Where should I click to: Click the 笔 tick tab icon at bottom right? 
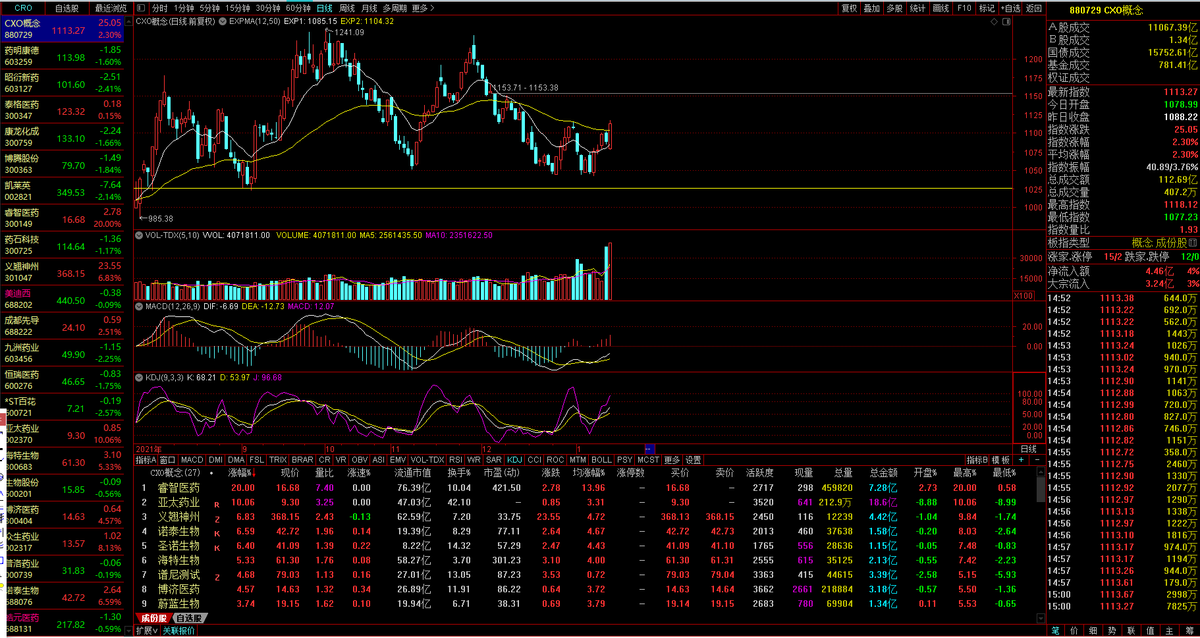pyautogui.click(x=1056, y=631)
